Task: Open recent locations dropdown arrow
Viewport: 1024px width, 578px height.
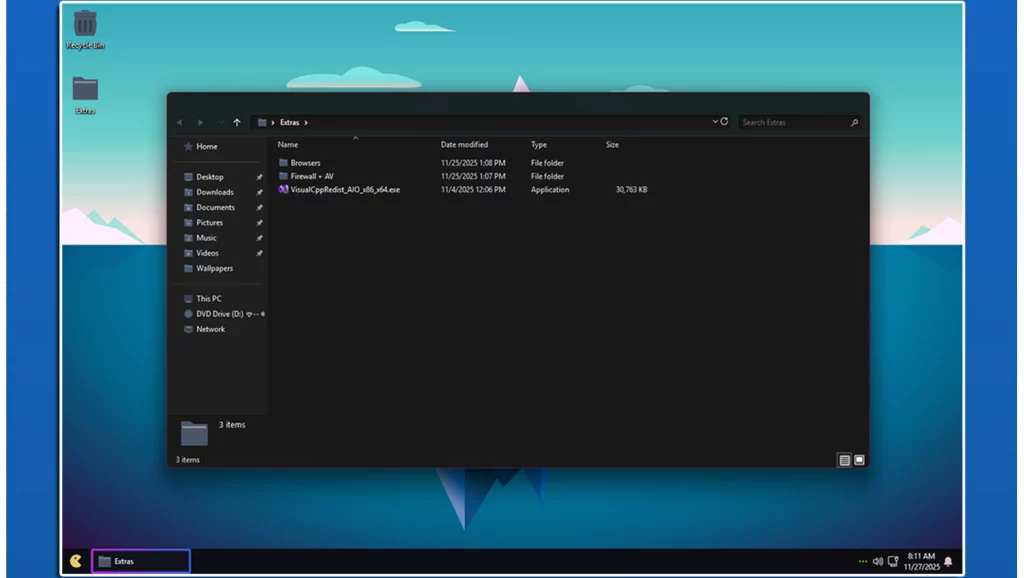Action: coord(220,122)
